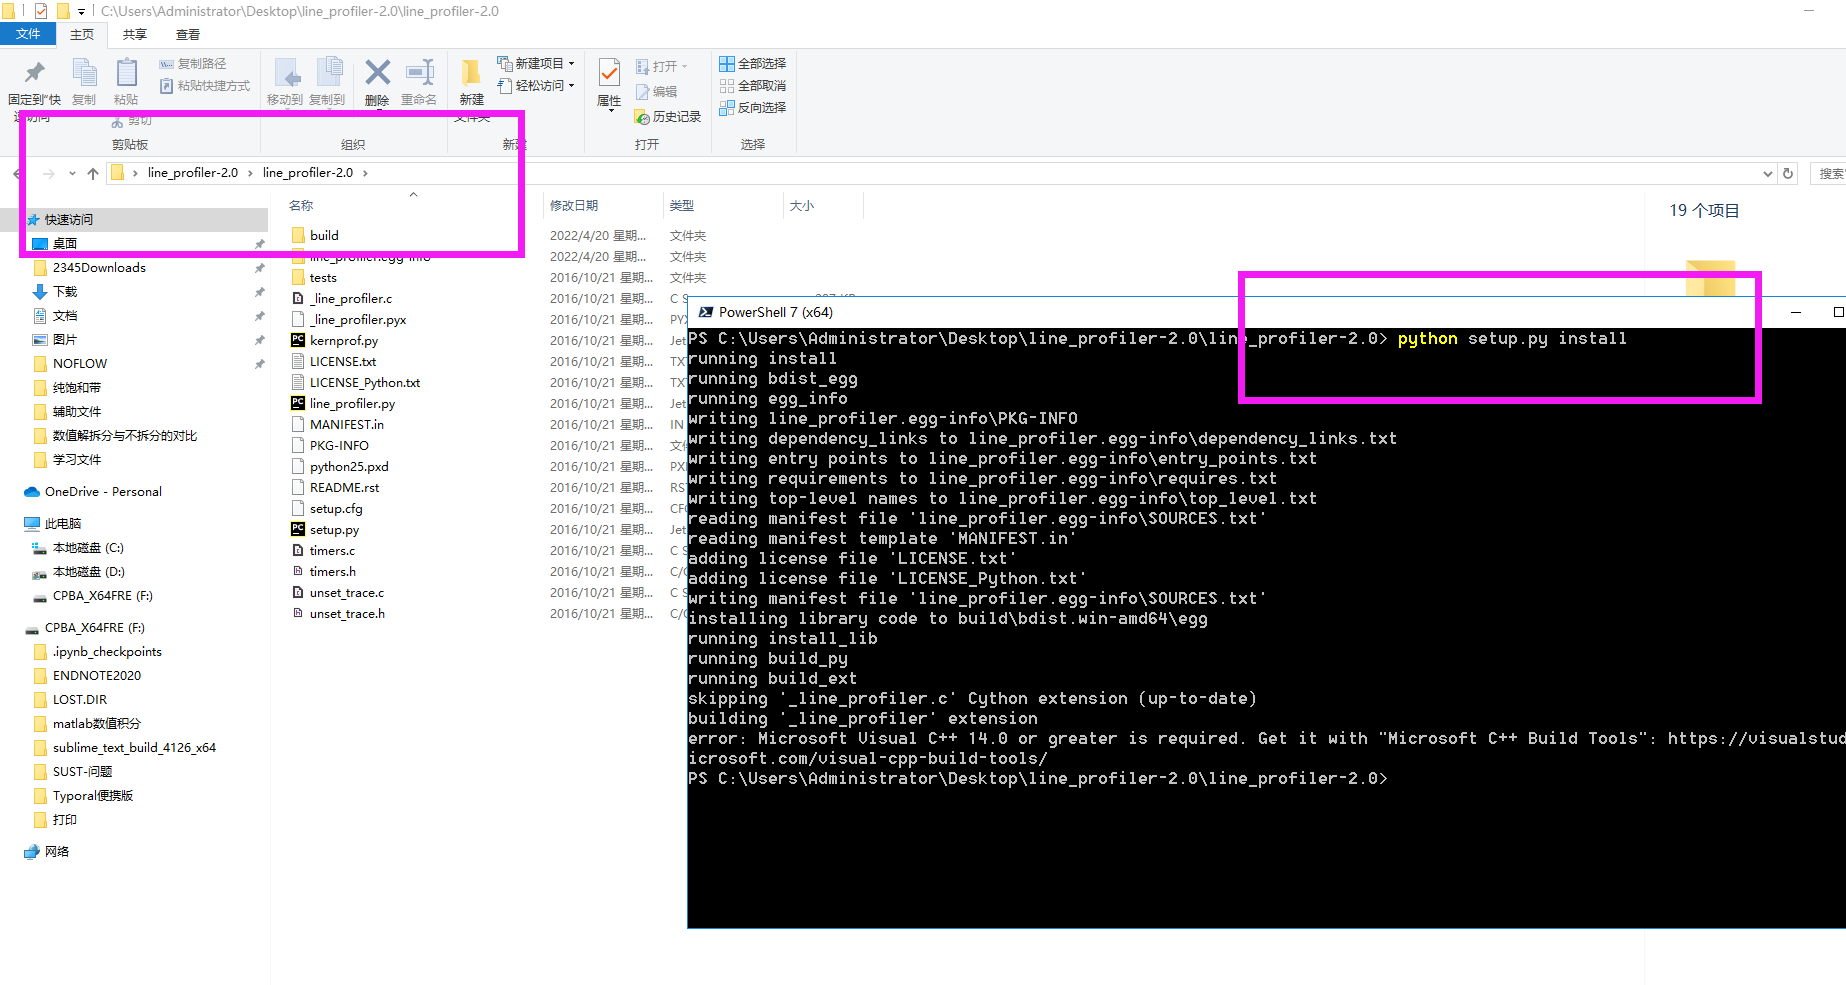Screen dimensions: 1846x985
Task: Click the Rename (重命名) icon
Action: (419, 72)
